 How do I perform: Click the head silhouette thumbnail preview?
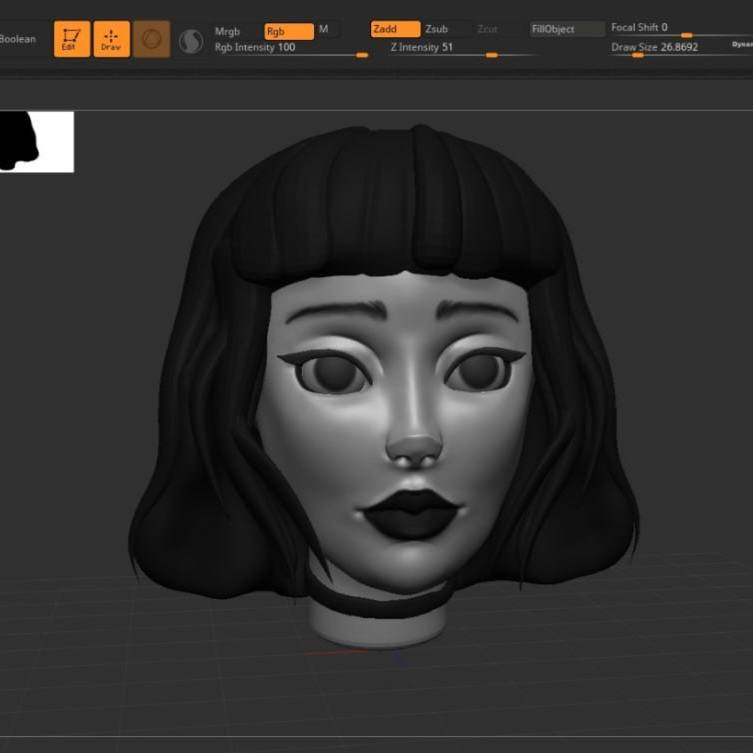coord(37,142)
